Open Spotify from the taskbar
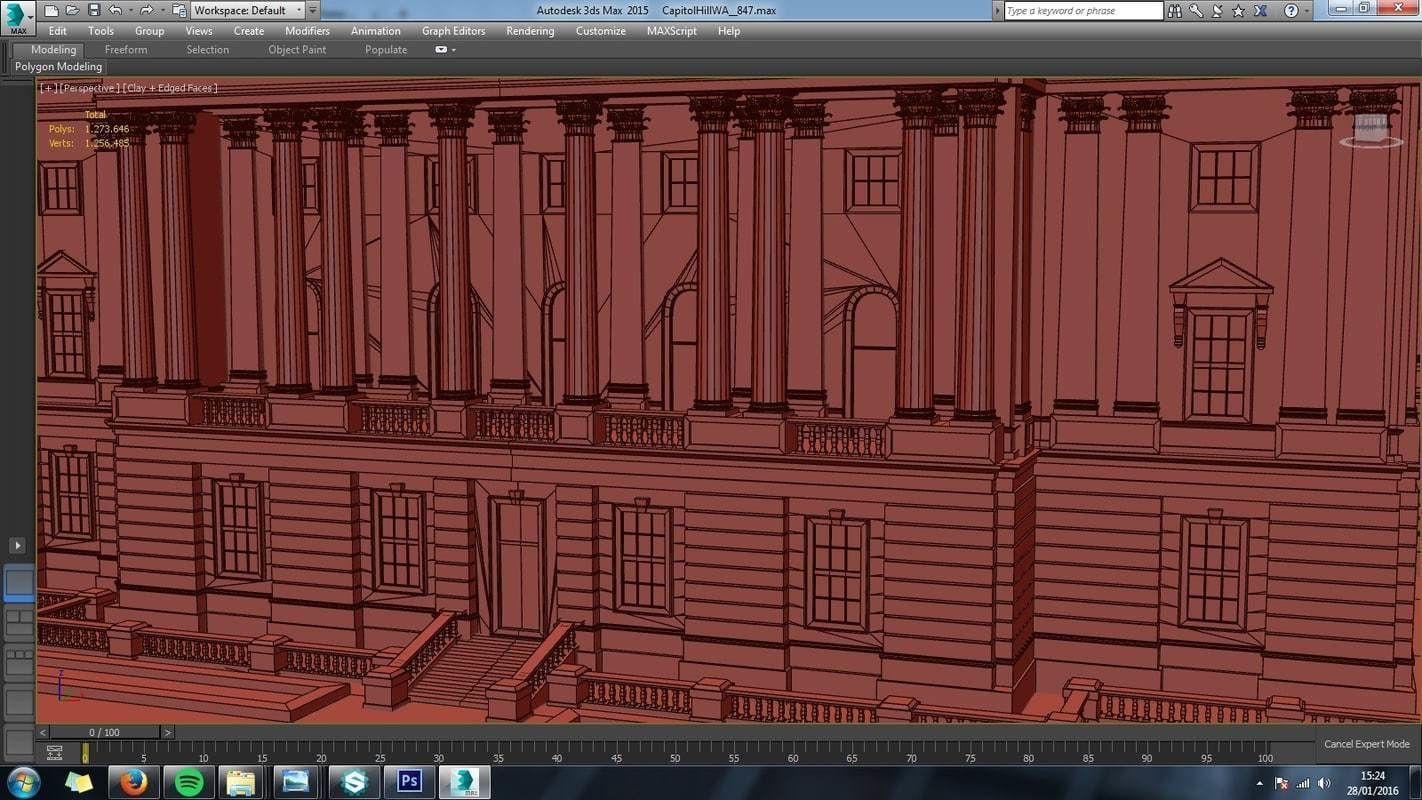This screenshot has height=800, width=1422. click(x=188, y=782)
